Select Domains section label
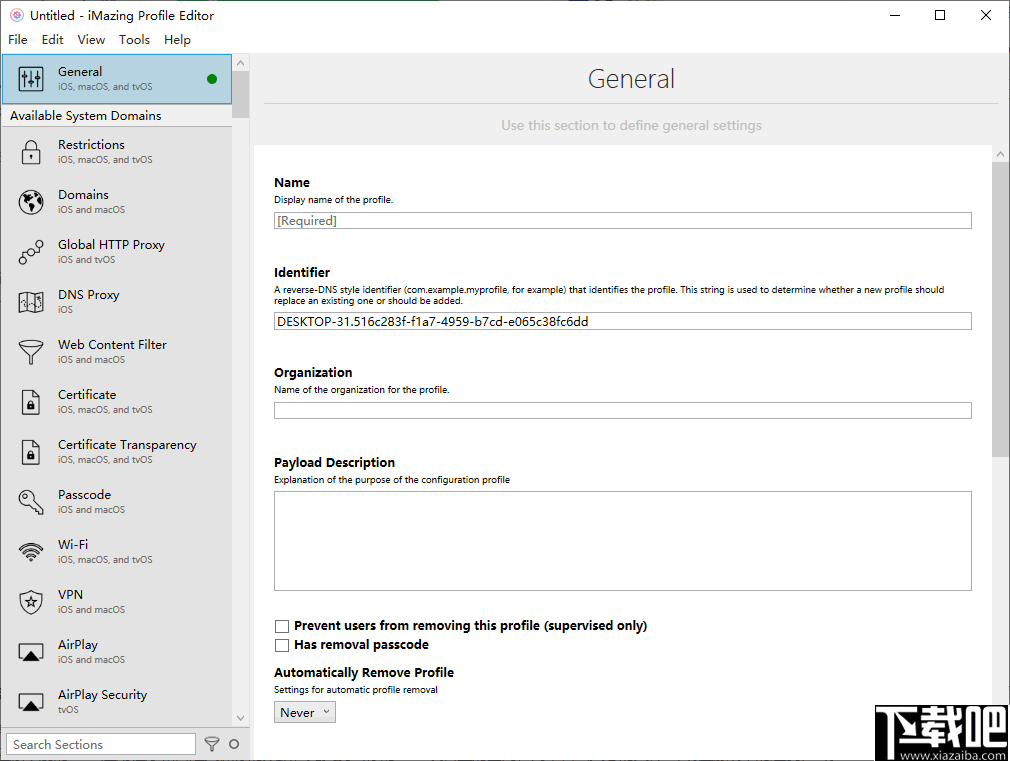Image resolution: width=1010 pixels, height=761 pixels. tap(83, 195)
